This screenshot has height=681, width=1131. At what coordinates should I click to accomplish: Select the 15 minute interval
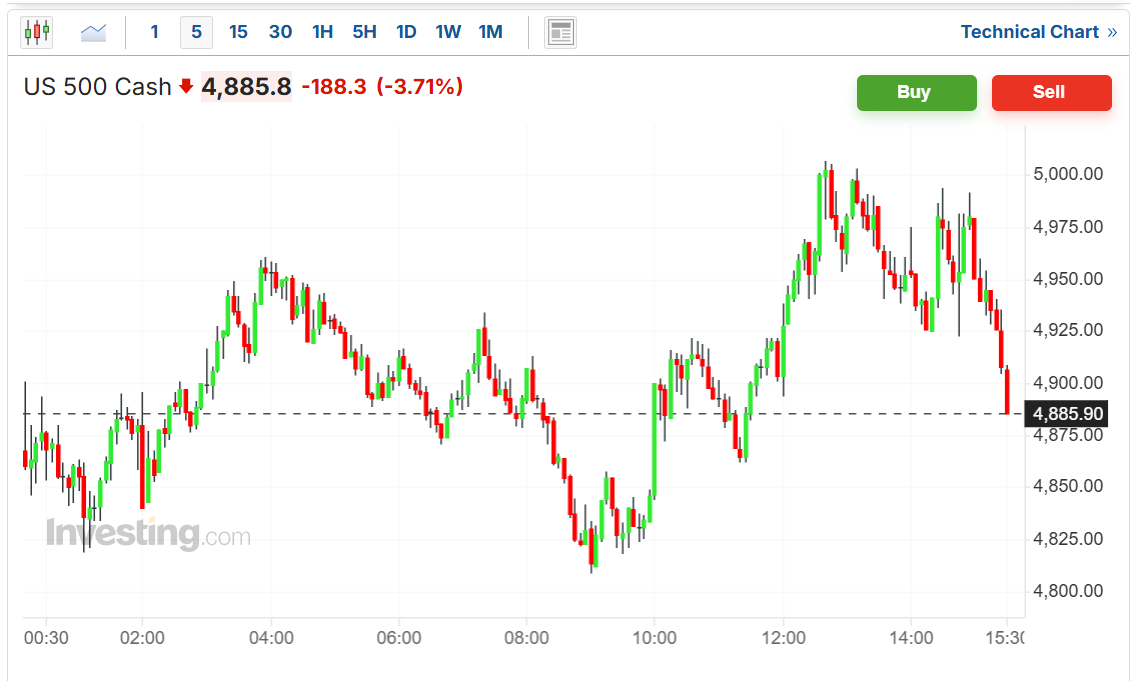point(238,32)
